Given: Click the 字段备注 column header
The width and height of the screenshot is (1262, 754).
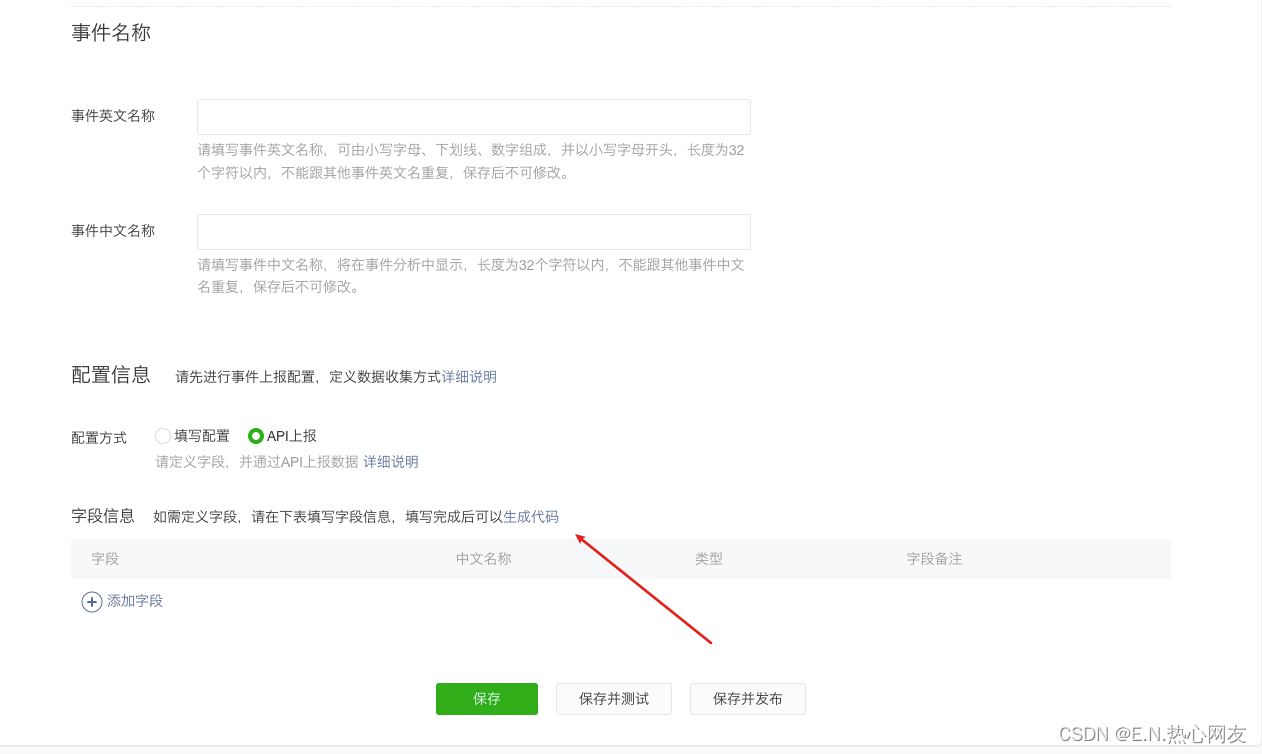Looking at the screenshot, I should pos(935,559).
